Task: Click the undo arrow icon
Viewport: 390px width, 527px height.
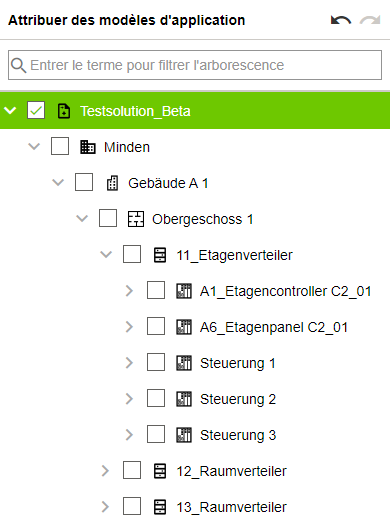Action: coord(341,21)
